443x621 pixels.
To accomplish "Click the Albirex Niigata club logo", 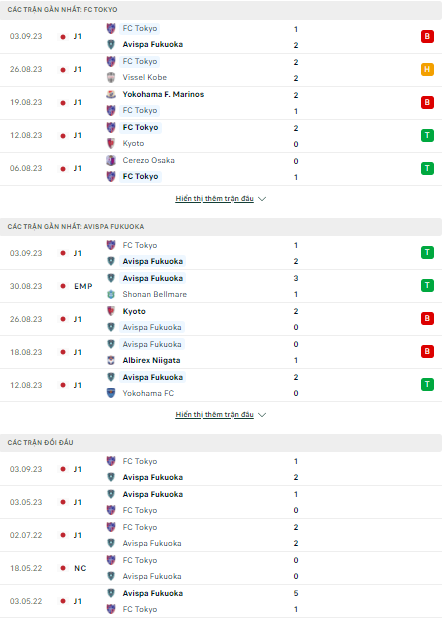I will click(111, 360).
